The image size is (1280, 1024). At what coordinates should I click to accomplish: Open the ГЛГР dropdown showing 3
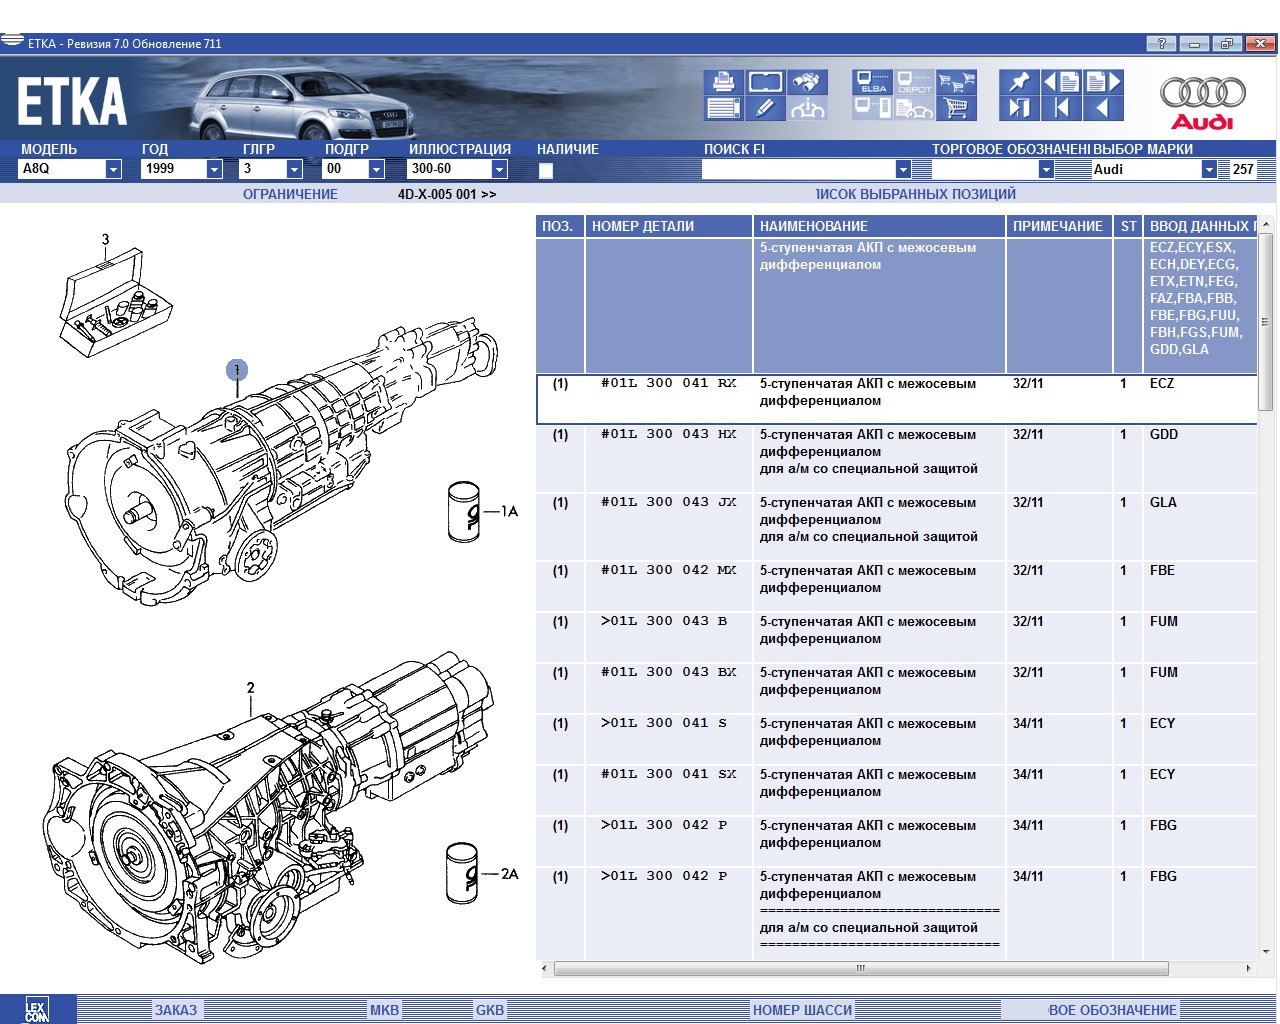[294, 169]
